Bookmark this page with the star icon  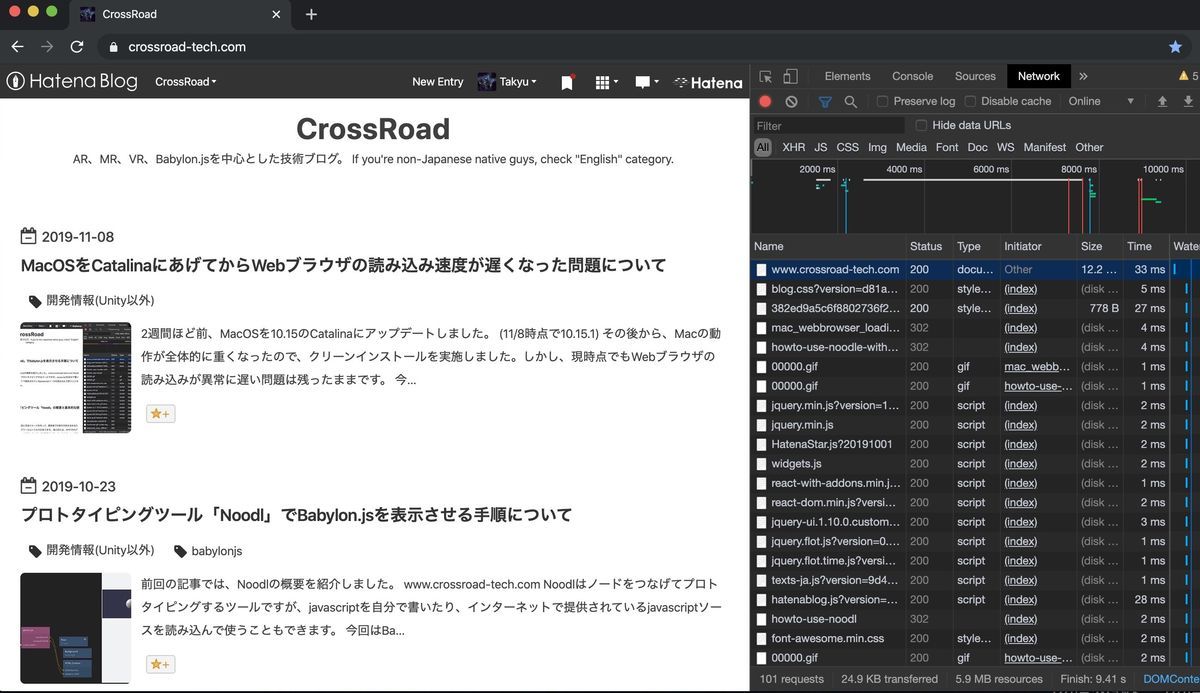[x=1175, y=47]
